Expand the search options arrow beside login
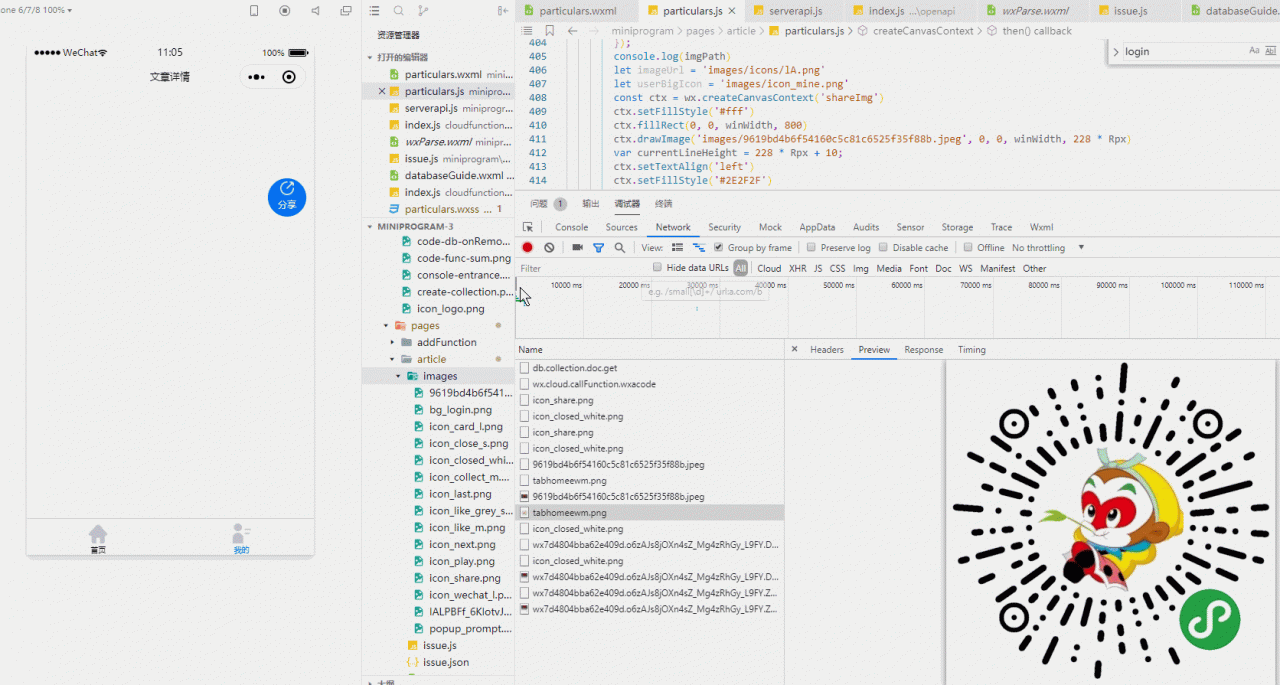The width and height of the screenshot is (1280, 685). (x=1116, y=51)
